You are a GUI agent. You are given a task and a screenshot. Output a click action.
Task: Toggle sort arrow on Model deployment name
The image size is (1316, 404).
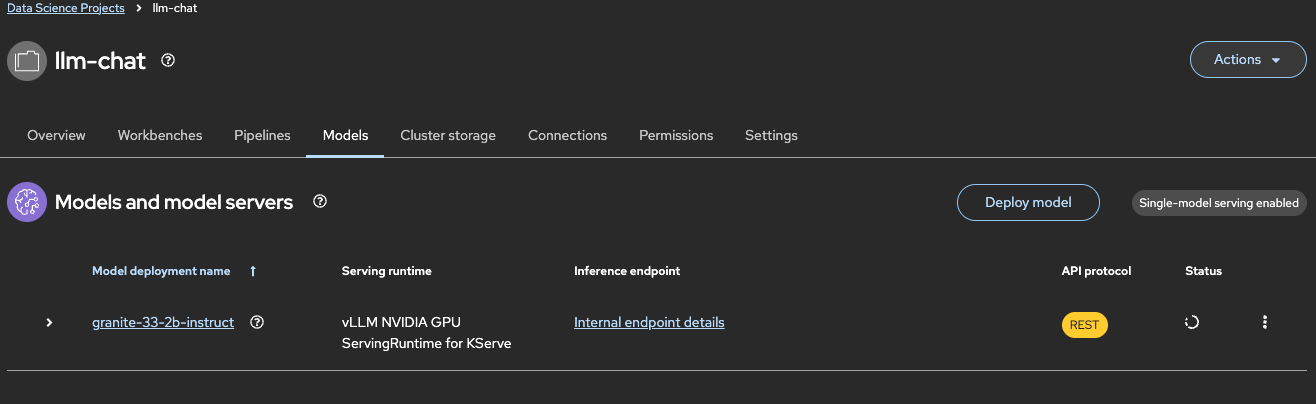click(x=253, y=271)
